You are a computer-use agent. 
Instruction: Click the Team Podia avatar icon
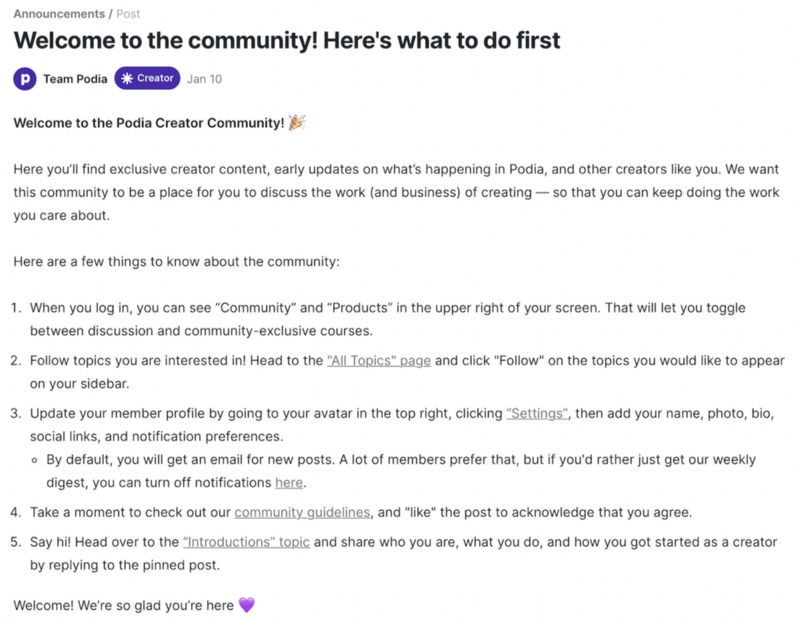[24, 79]
